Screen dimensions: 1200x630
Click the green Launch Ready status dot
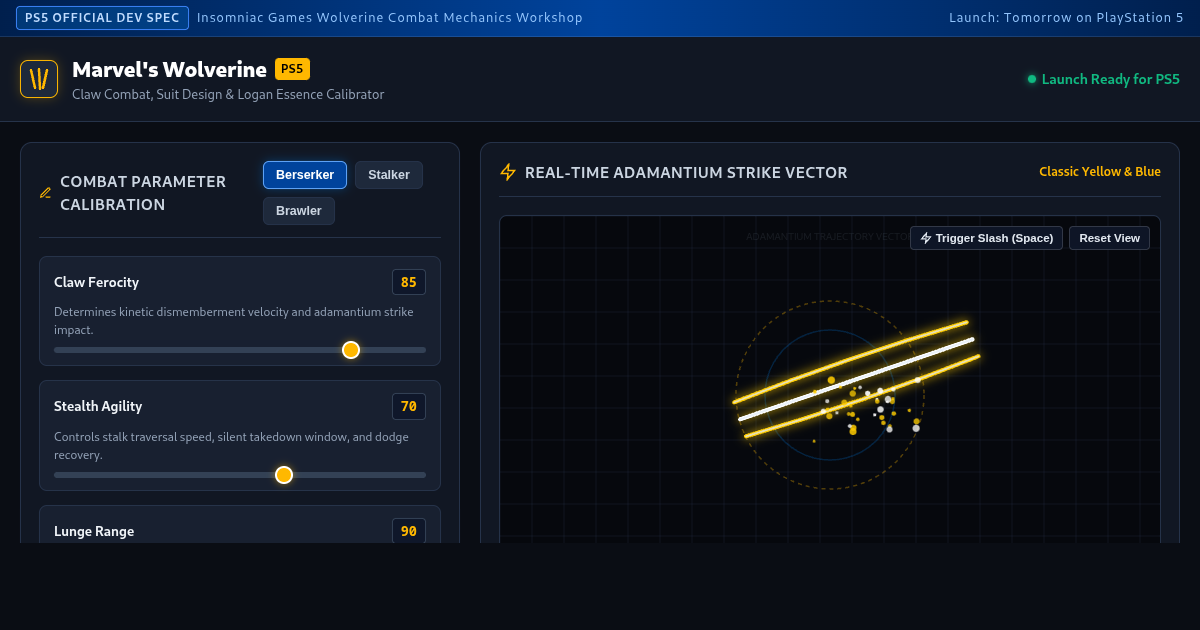click(1032, 79)
